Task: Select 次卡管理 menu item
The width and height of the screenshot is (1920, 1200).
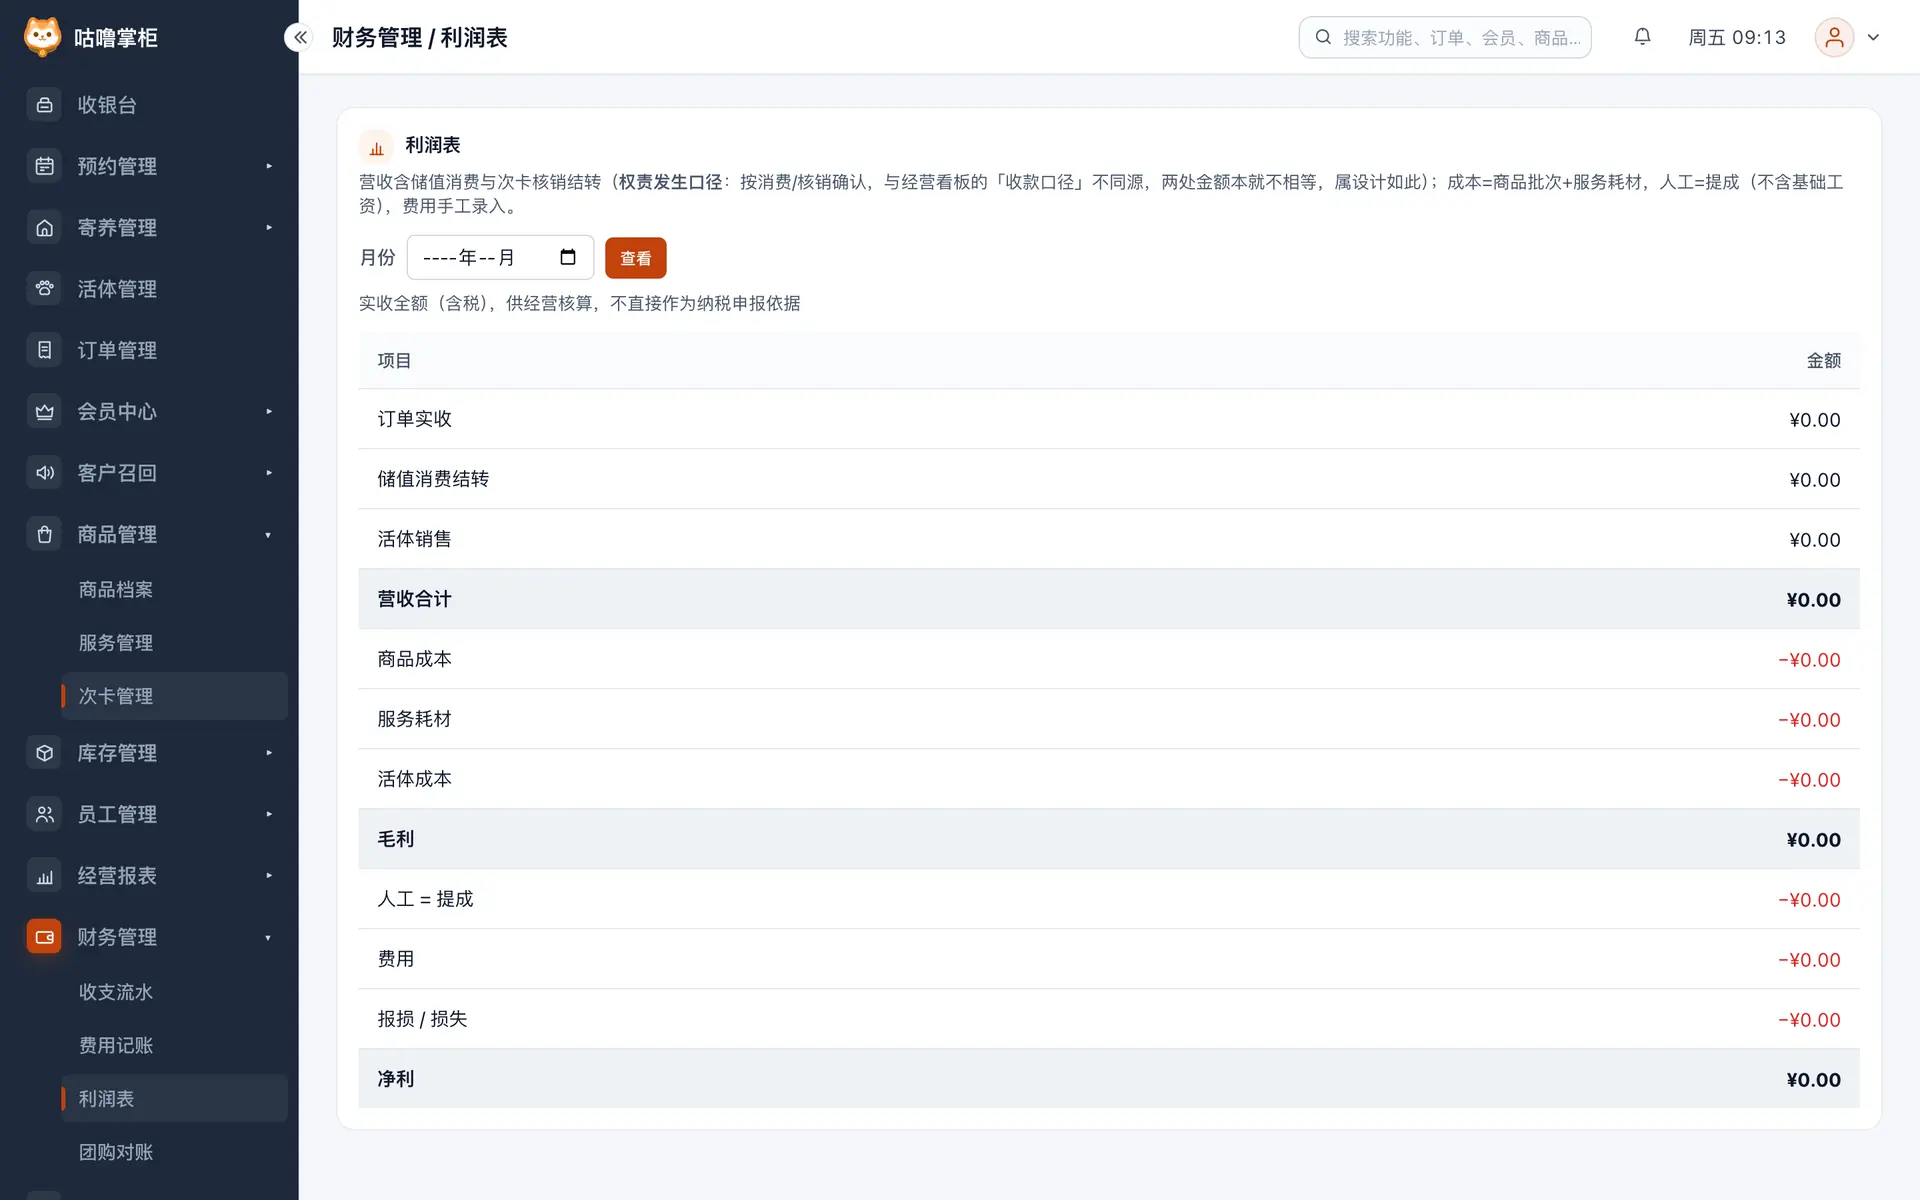Action: click(174, 696)
